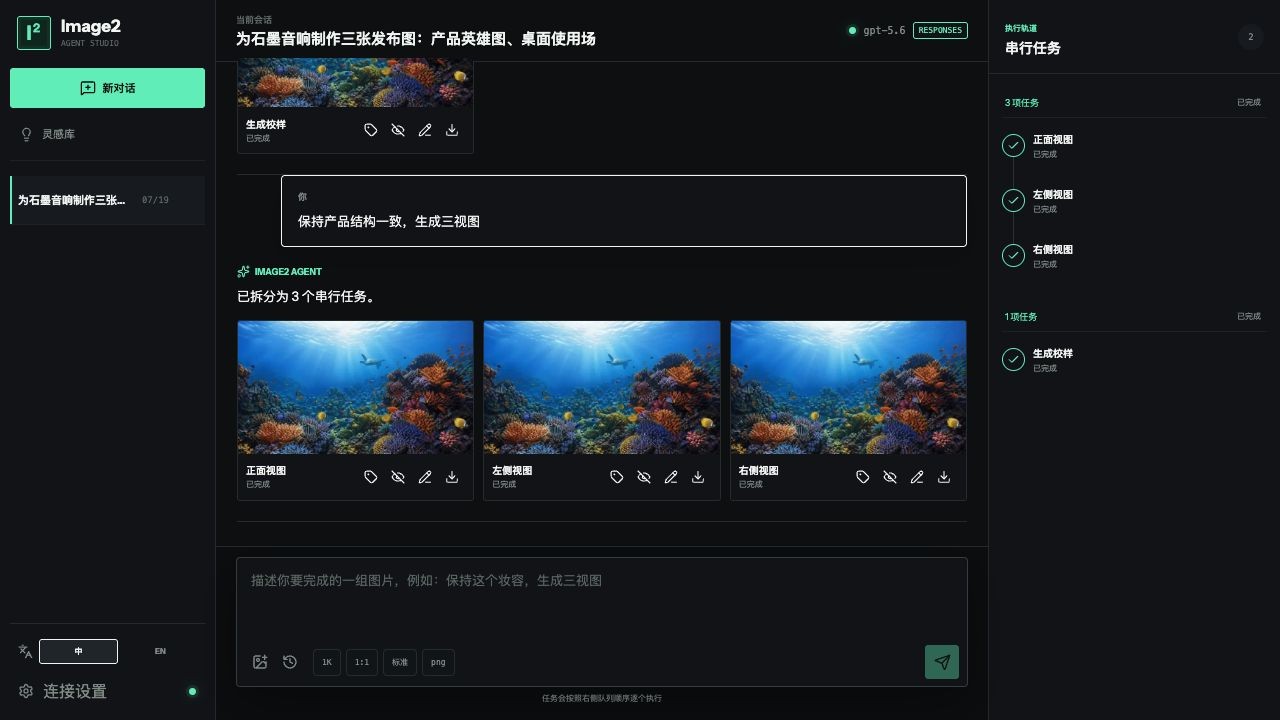Open 连接设置 connection settings
The image size is (1280, 720).
[108, 691]
